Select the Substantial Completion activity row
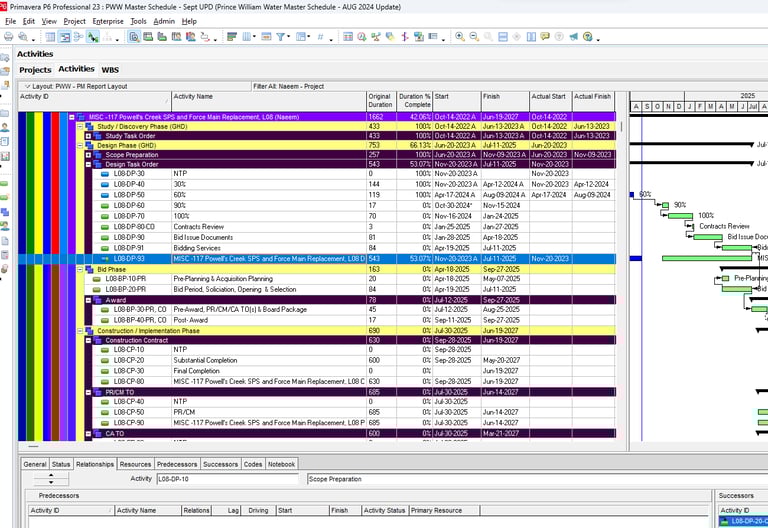 (317, 360)
